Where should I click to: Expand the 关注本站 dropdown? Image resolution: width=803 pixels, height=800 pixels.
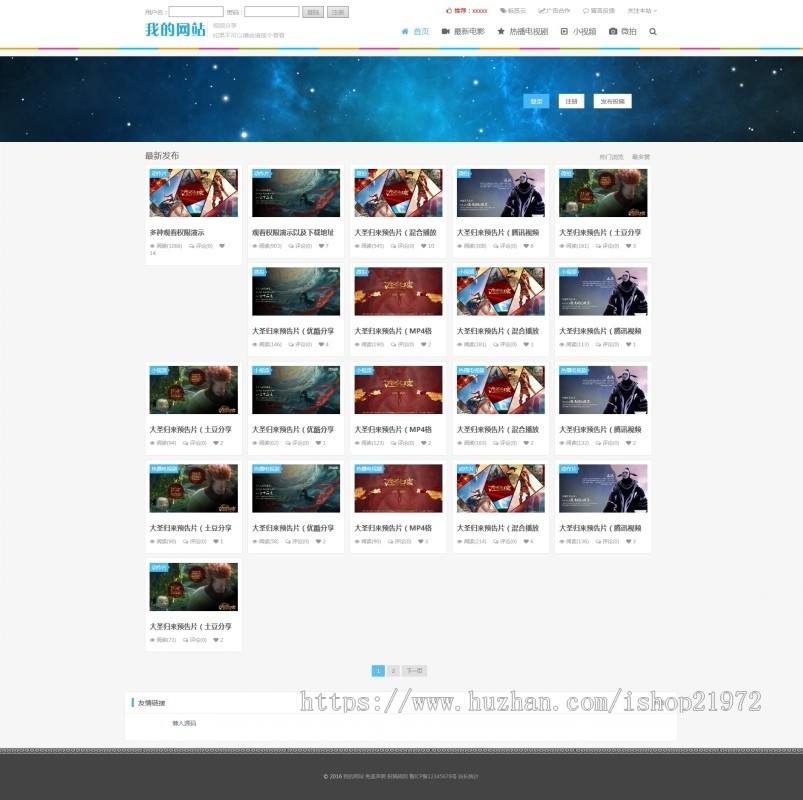point(642,10)
